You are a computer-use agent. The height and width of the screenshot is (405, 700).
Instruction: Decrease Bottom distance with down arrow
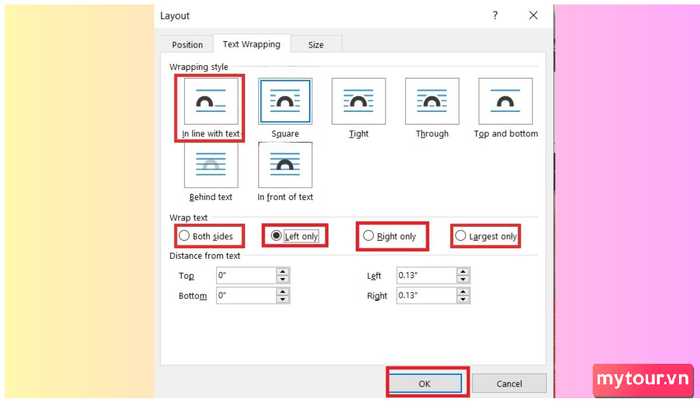[x=283, y=299]
